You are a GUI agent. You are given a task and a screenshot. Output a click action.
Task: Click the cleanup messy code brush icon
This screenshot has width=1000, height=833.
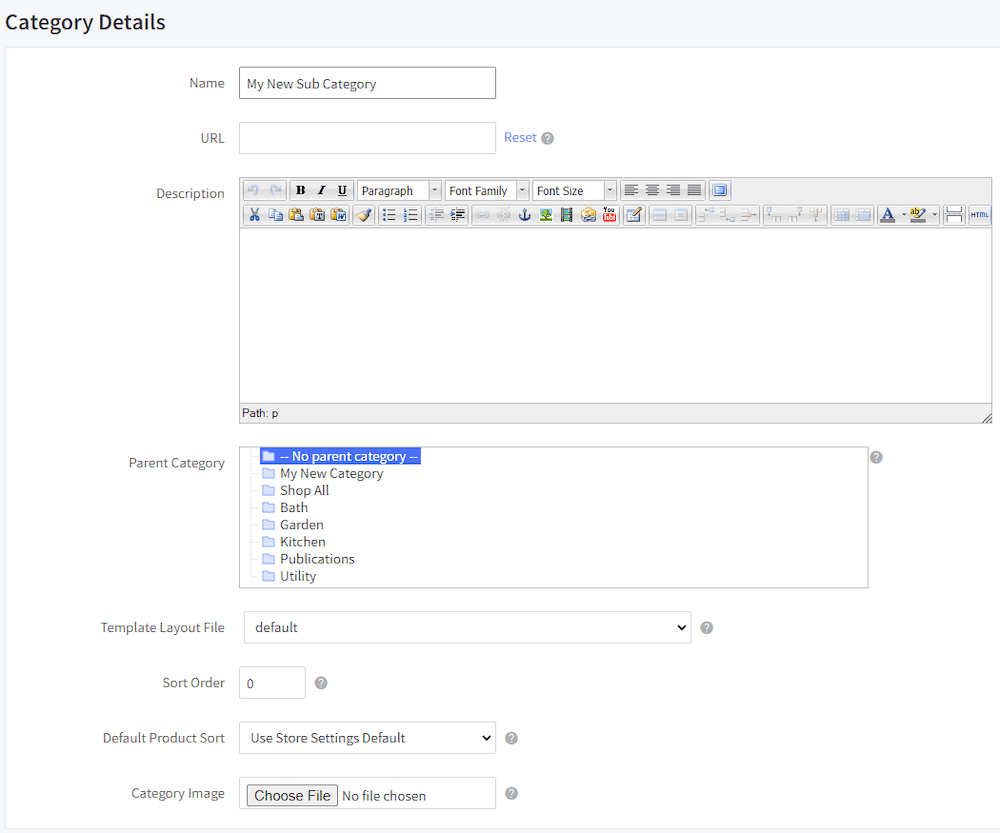coord(364,215)
